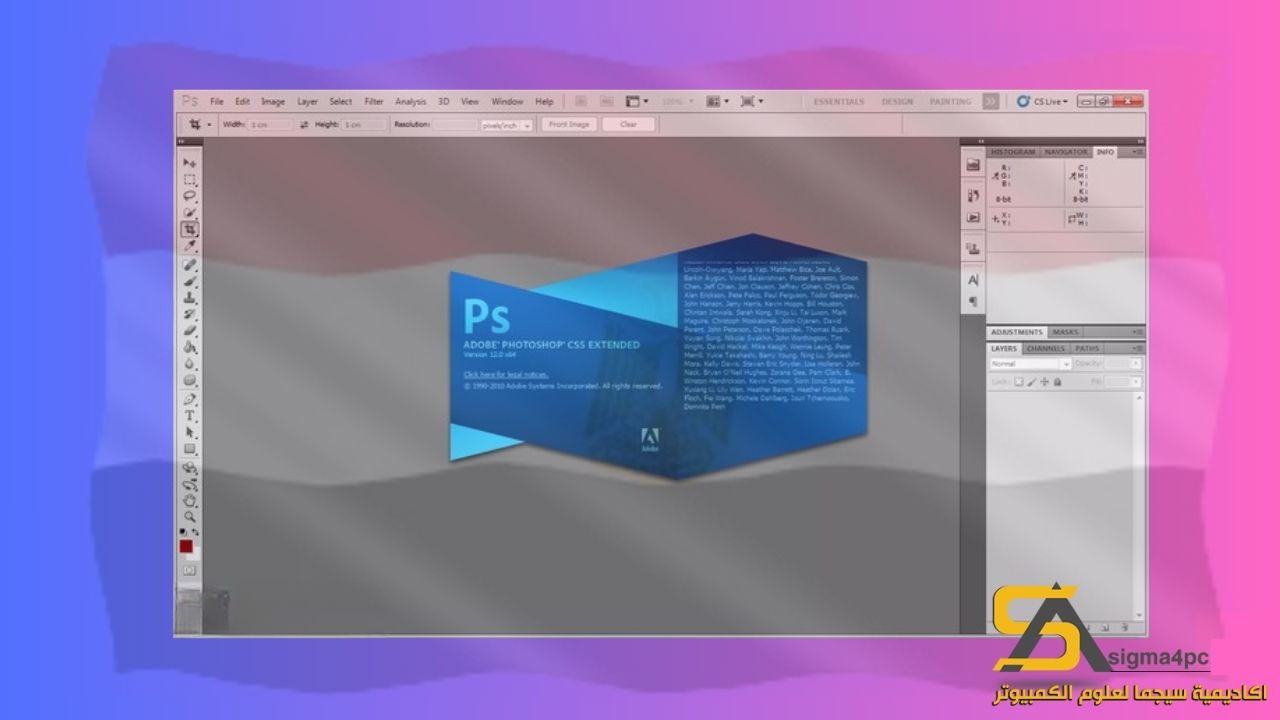The height and width of the screenshot is (720, 1280).
Task: Open the layer Opacity dropdown
Action: [x=1136, y=364]
